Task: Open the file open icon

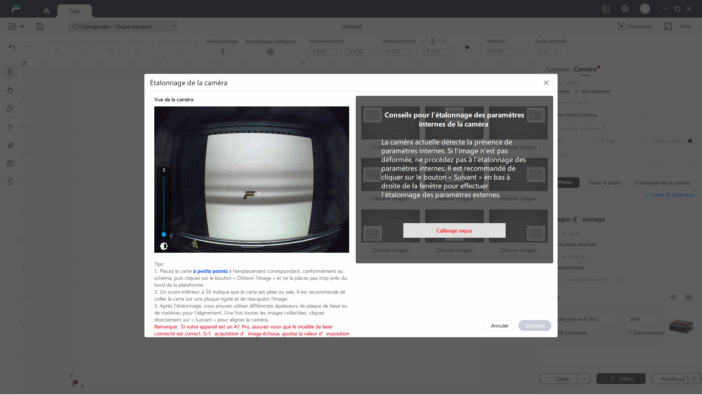Action: pos(12,26)
